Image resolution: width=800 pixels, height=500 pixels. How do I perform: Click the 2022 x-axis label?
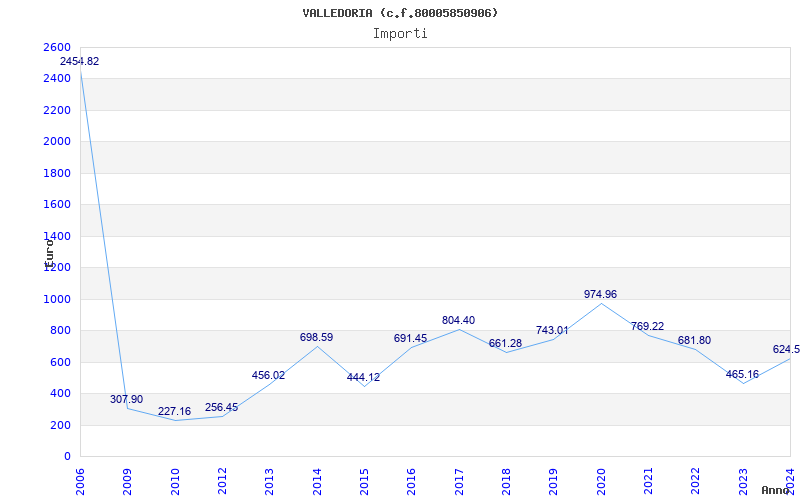click(x=695, y=482)
